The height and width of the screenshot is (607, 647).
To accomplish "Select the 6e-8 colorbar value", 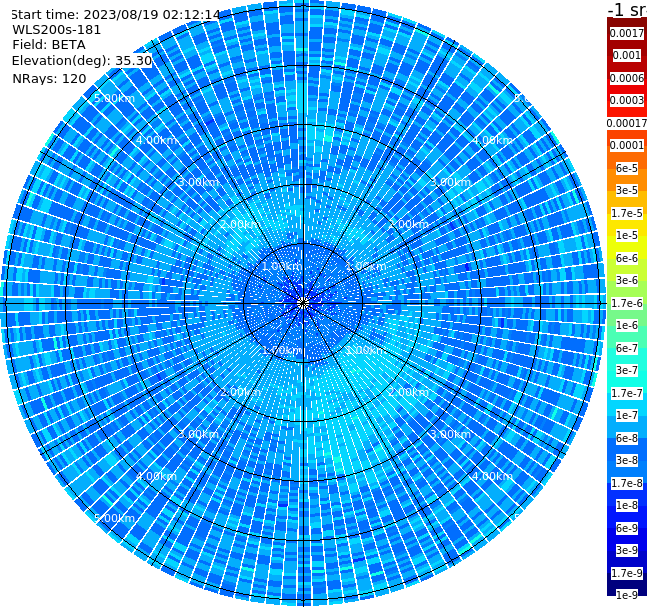I will [x=627, y=438].
